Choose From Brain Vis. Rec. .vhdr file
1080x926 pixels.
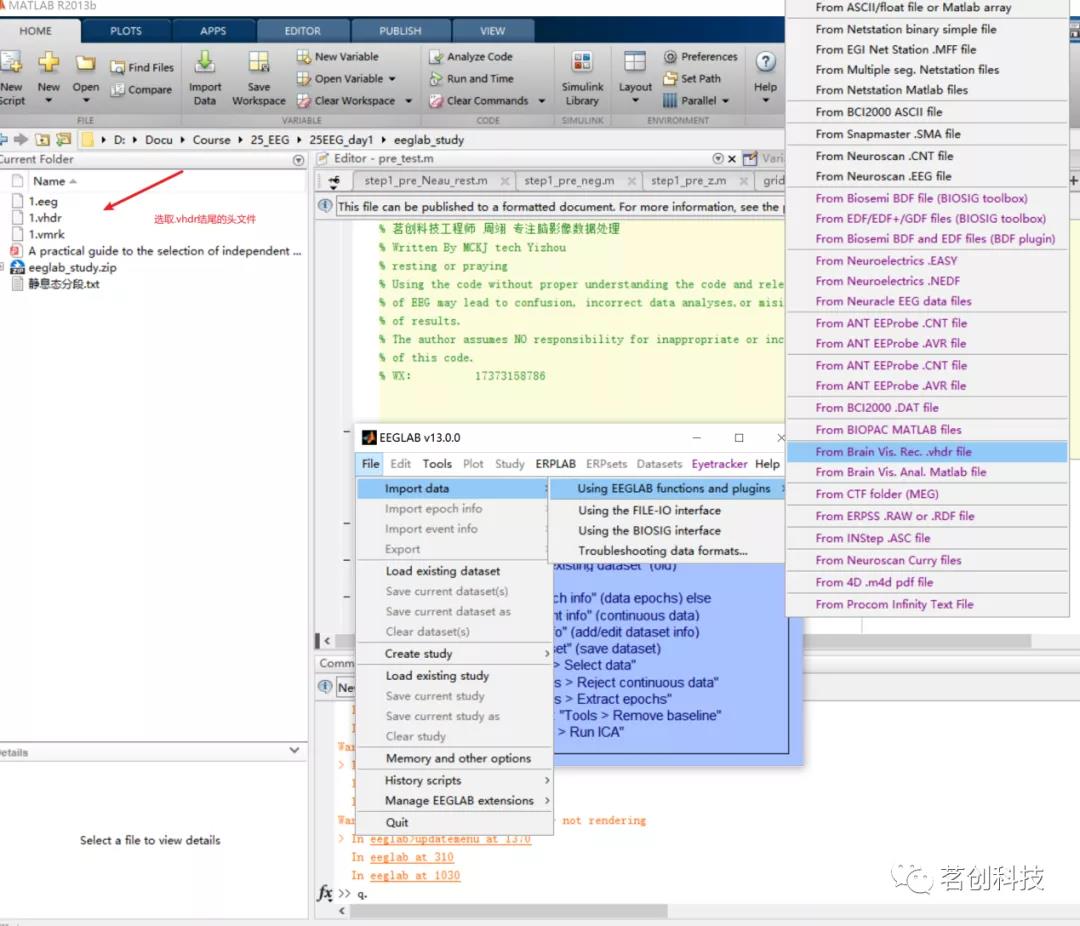click(927, 451)
